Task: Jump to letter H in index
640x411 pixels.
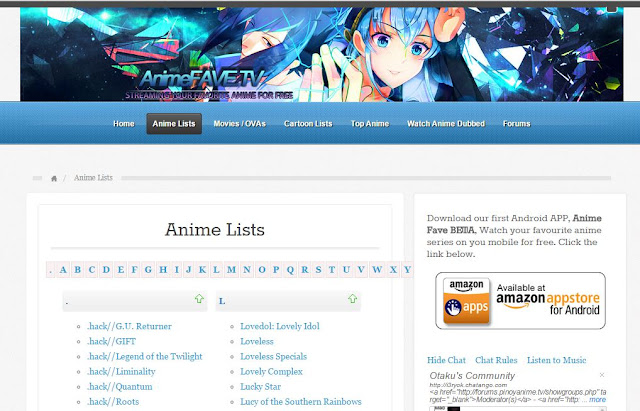Action: click(163, 270)
